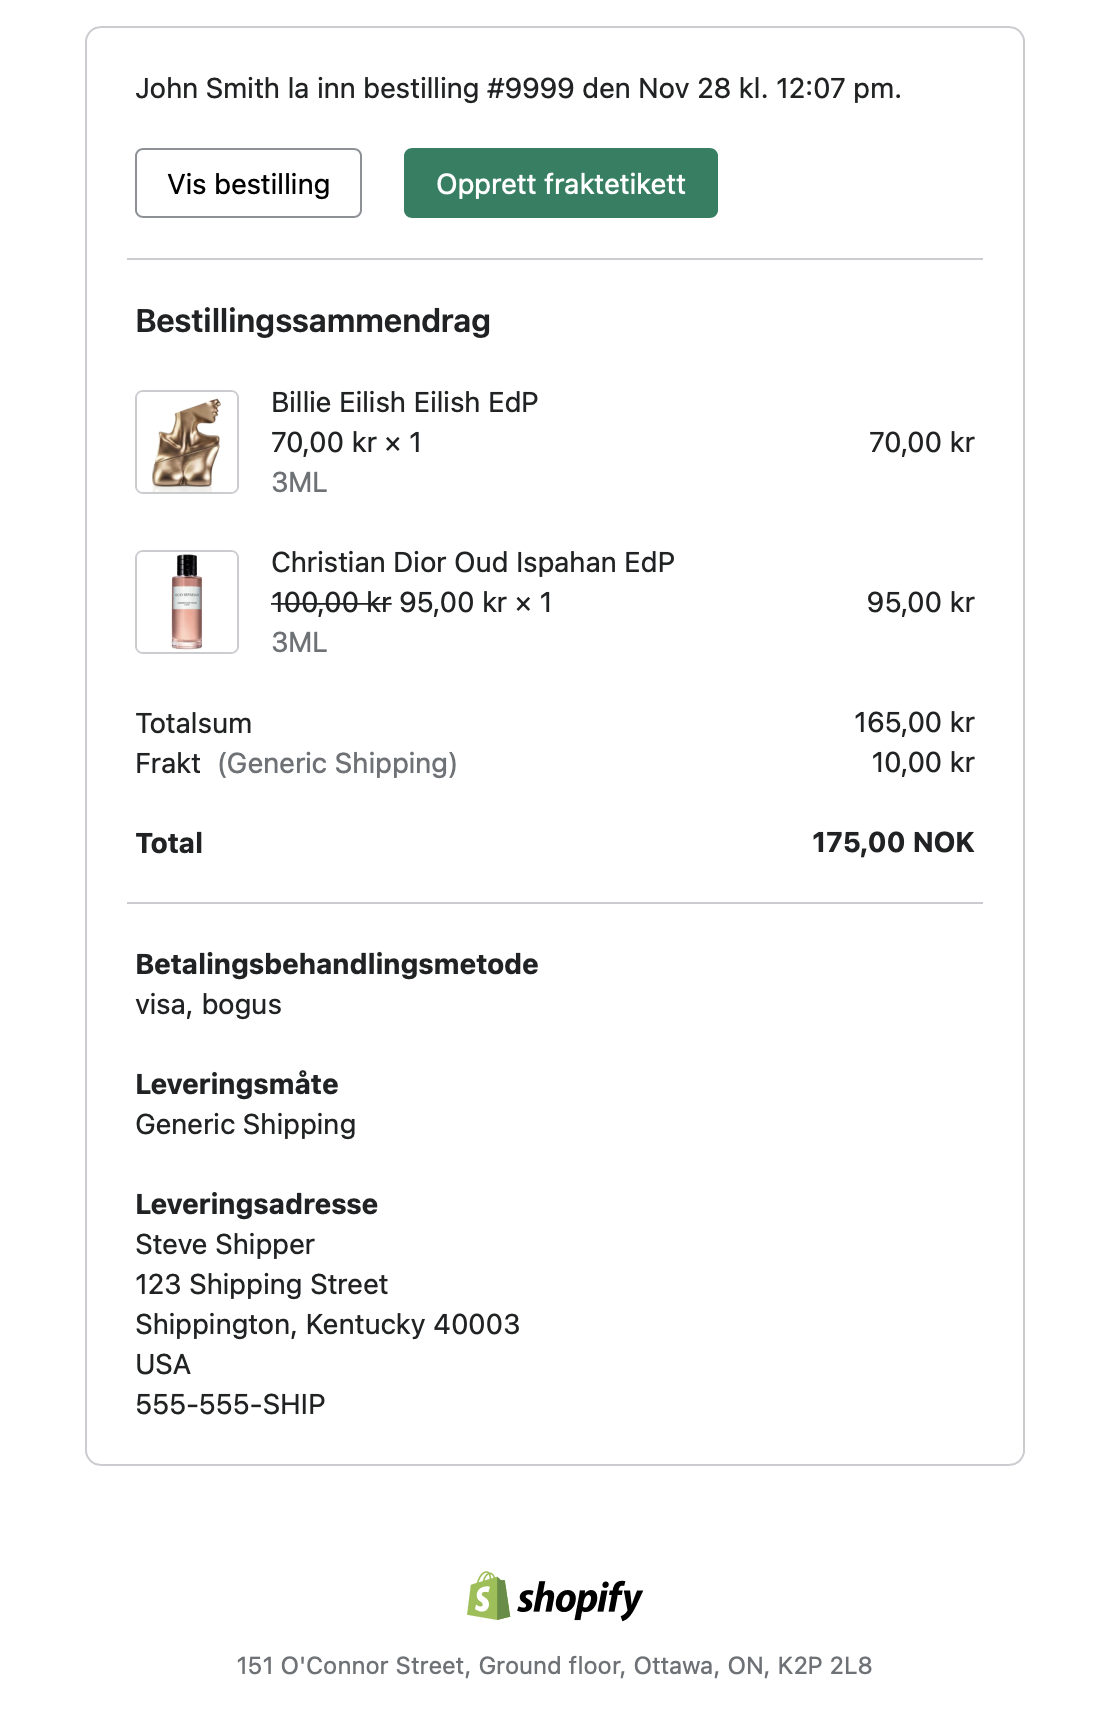Click the 175,00 NOK total amount
The height and width of the screenshot is (1734, 1104).
pos(892,843)
